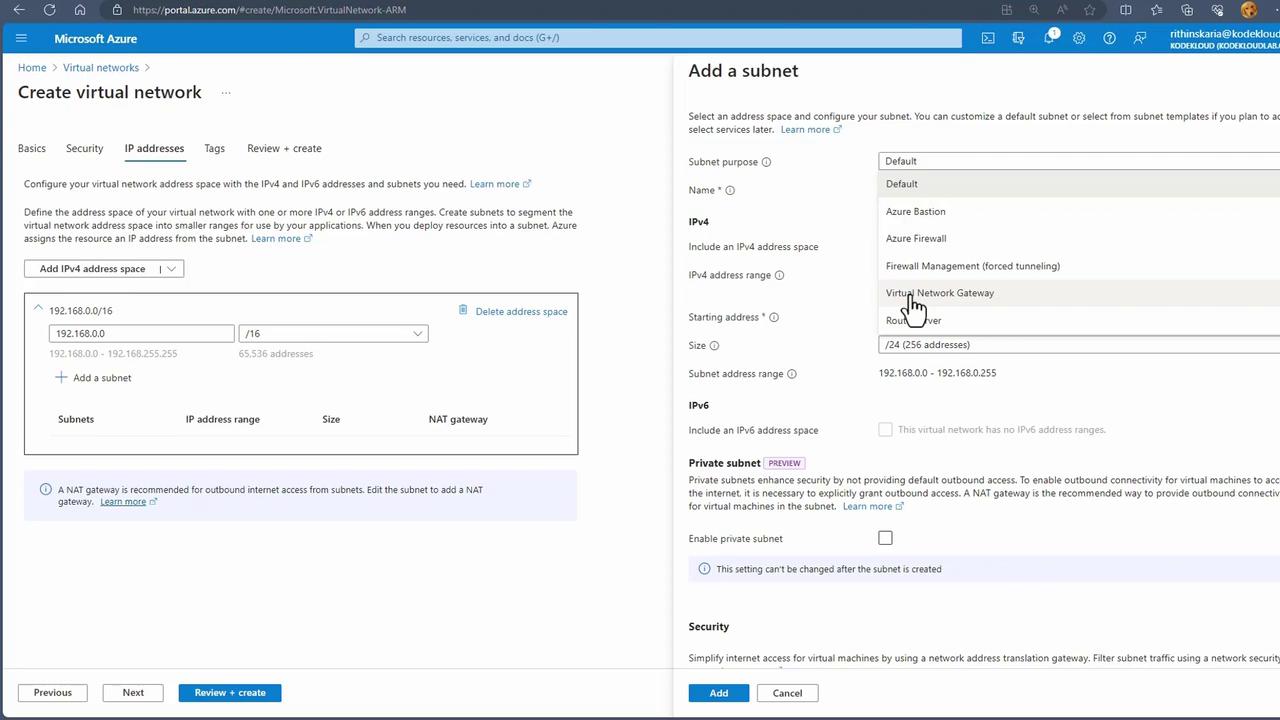Screen dimensions: 1280x720
Task: Click the browser apps icon in address bar
Action: pos(1007,10)
